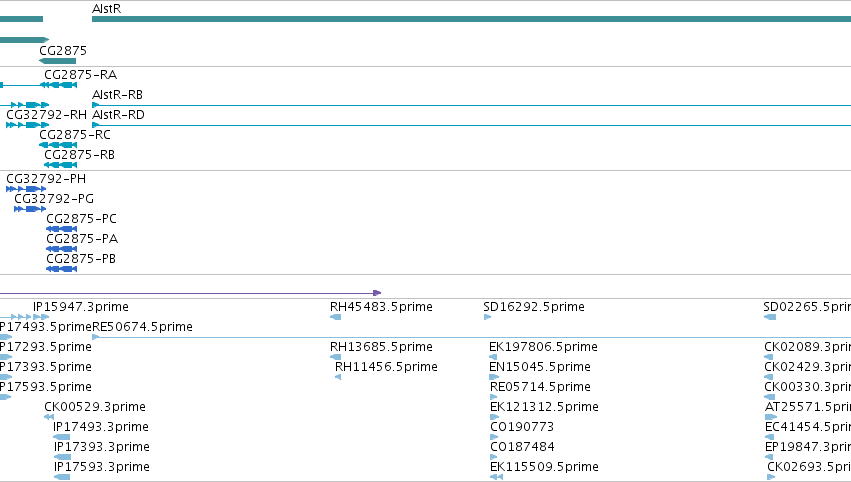This screenshot has width=851, height=482.
Task: Select the CG2875-PC protein label
Action: [81, 219]
